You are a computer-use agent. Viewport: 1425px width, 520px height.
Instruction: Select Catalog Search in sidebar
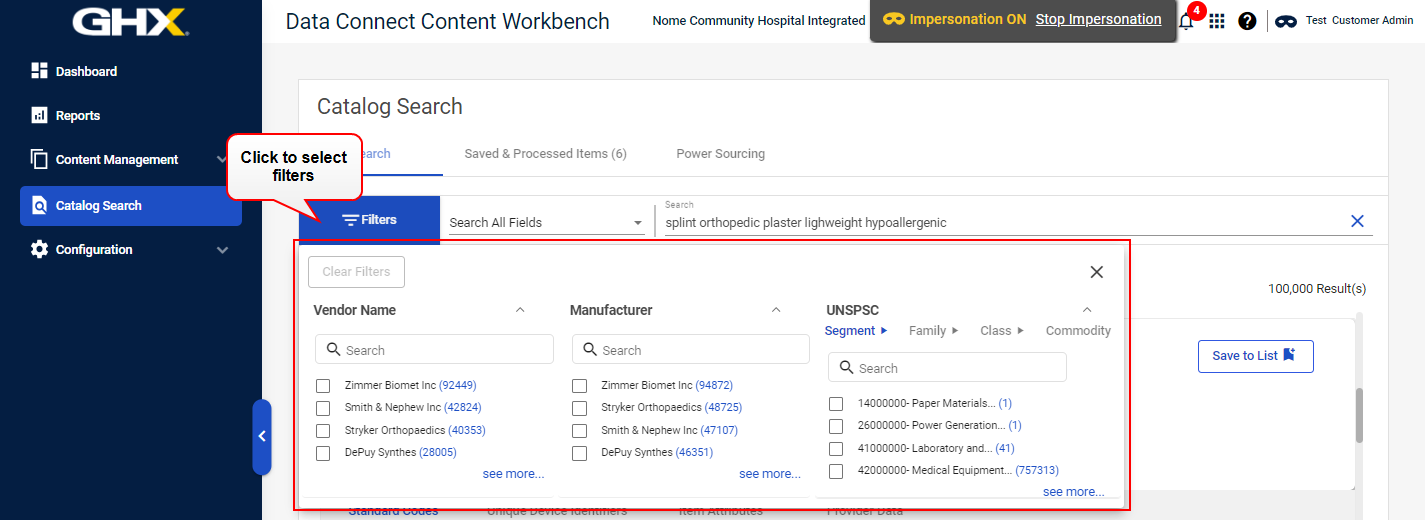pos(131,205)
